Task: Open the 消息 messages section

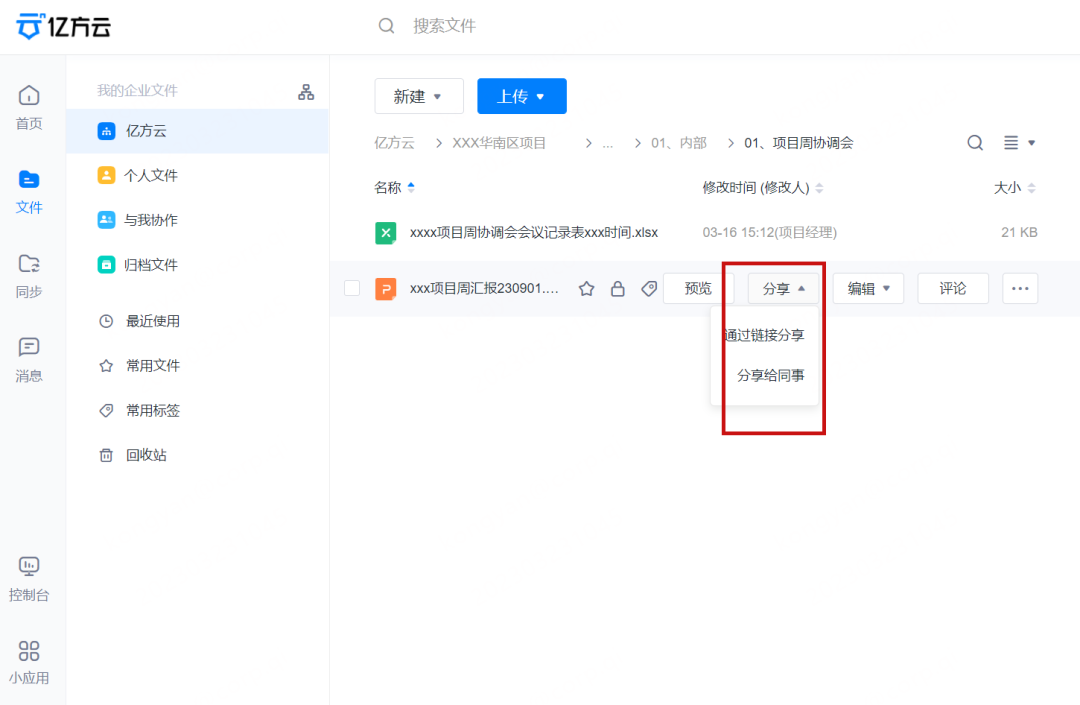Action: pyautogui.click(x=29, y=360)
